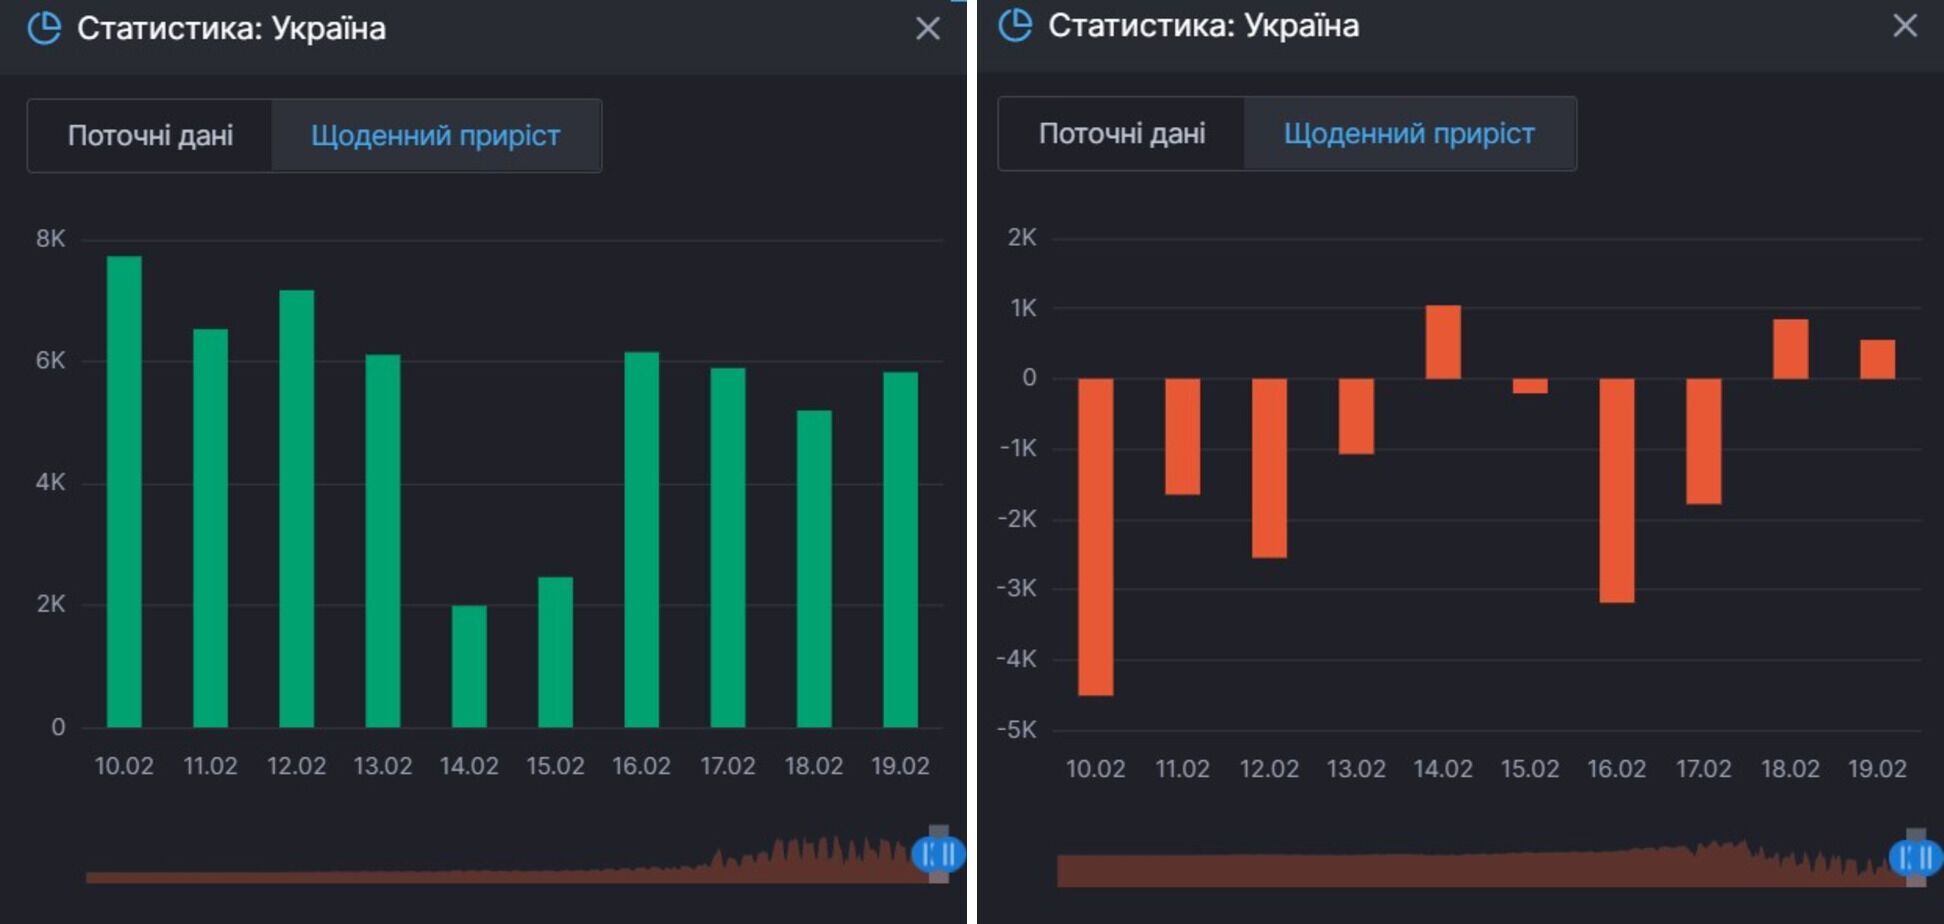Image resolution: width=1944 pixels, height=924 pixels.
Task: Close the right Статистика: Україна panel
Action: [x=1905, y=25]
